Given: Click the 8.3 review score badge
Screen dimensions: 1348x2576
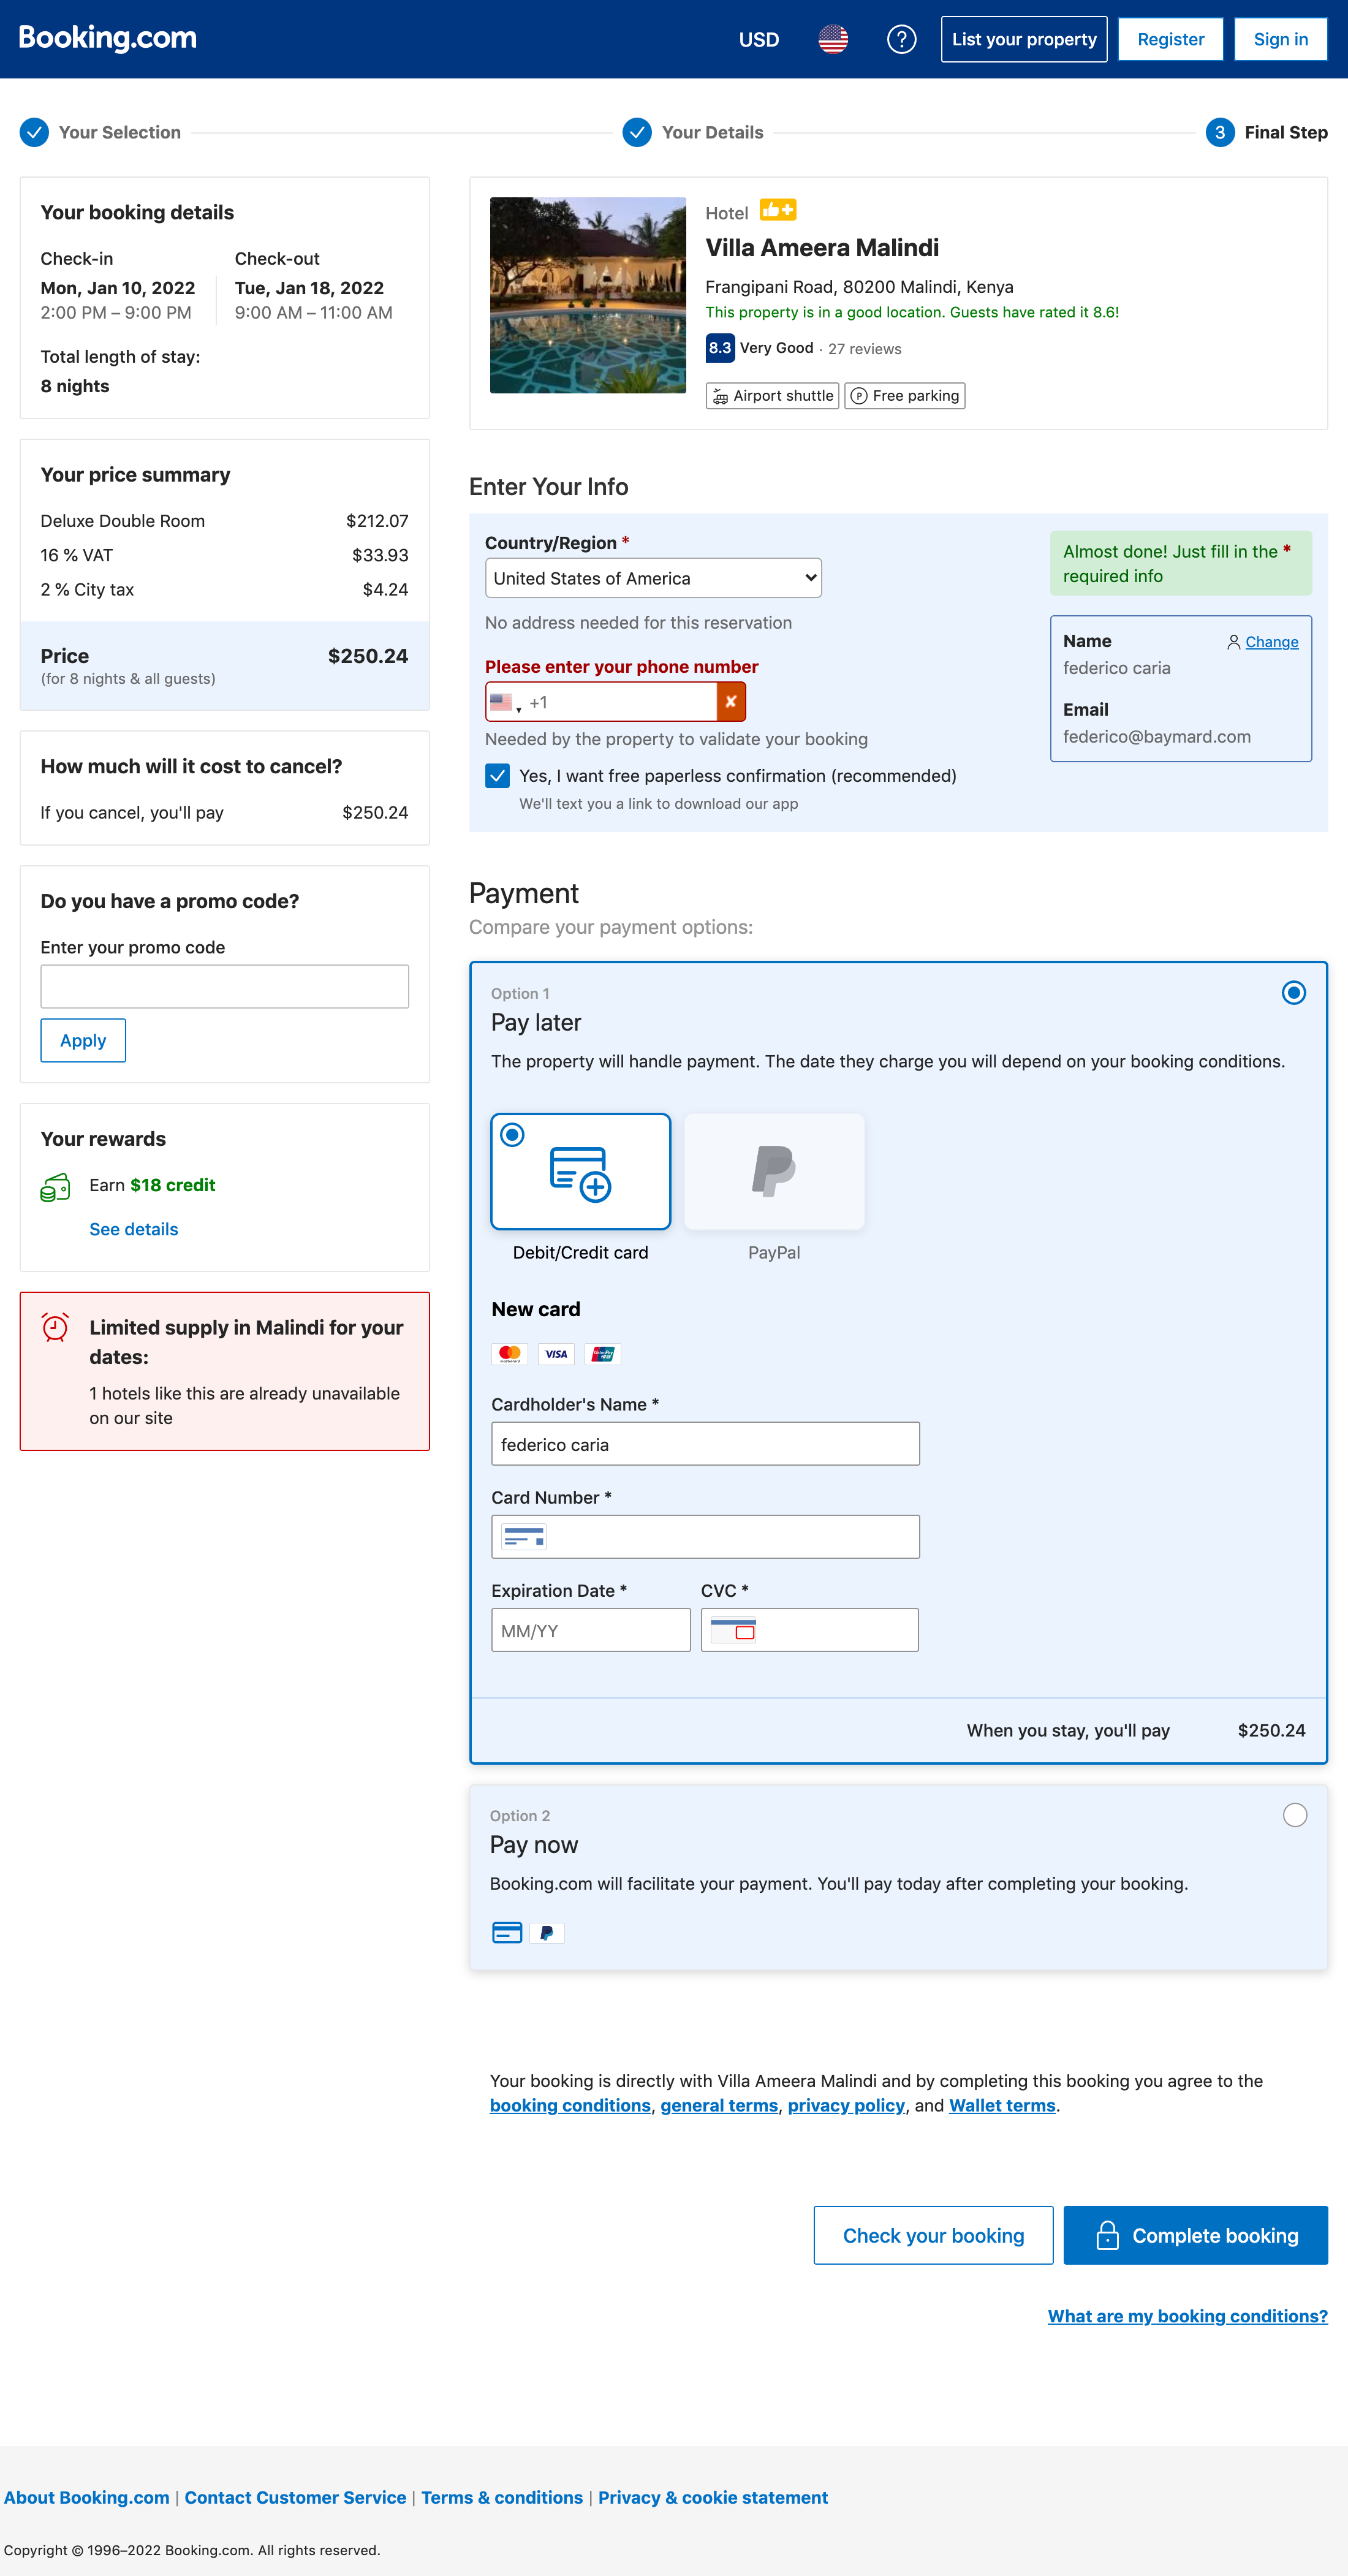Looking at the screenshot, I should tap(720, 348).
